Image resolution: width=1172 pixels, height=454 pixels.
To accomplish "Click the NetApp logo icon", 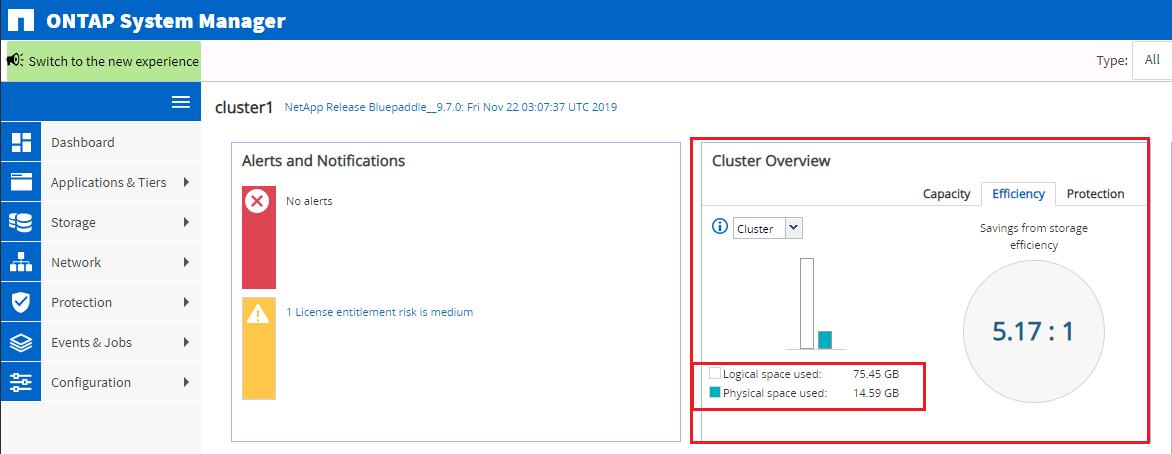I will point(20,20).
